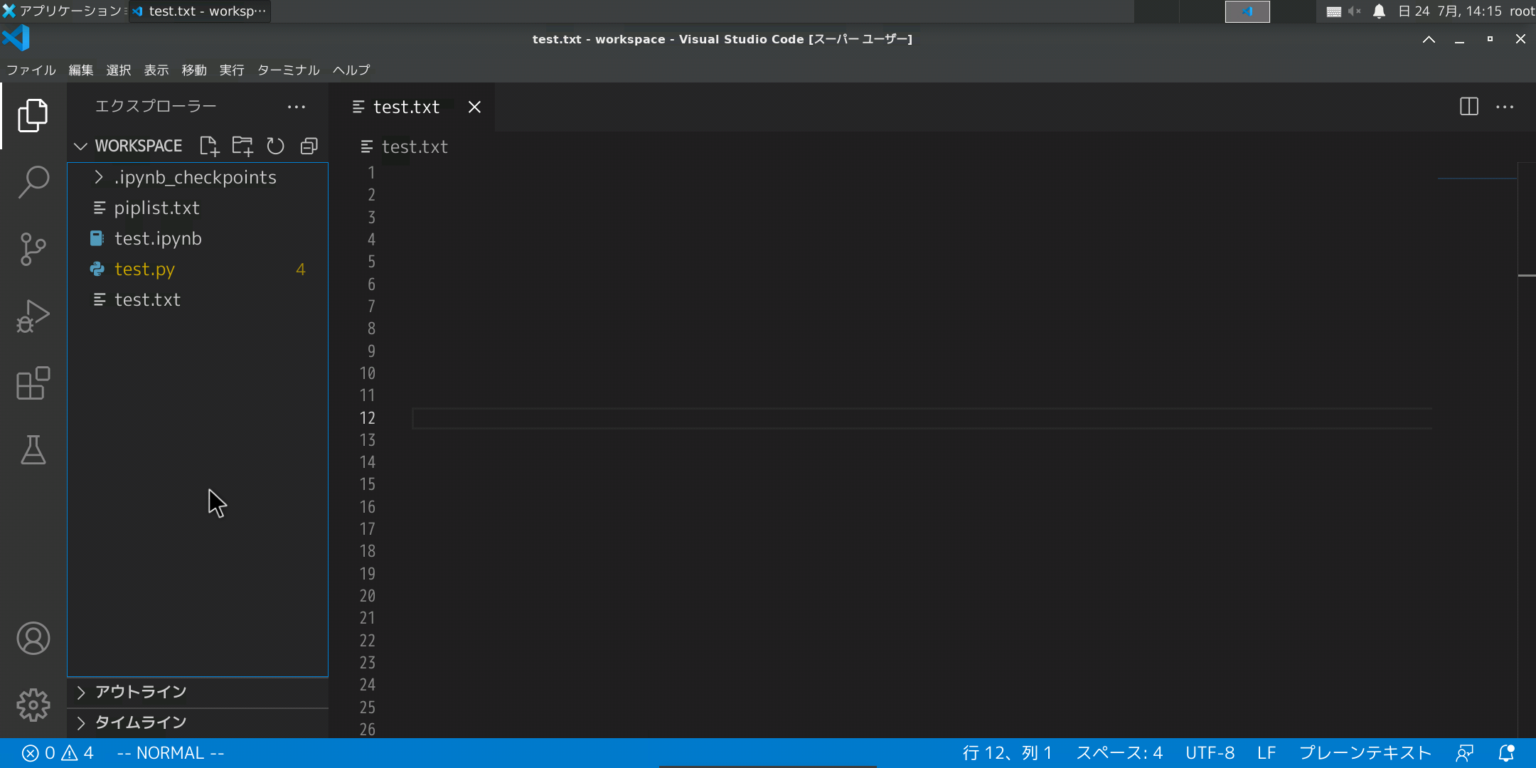The image size is (1536, 768).
Task: Open the Search view
Action: coord(33,182)
